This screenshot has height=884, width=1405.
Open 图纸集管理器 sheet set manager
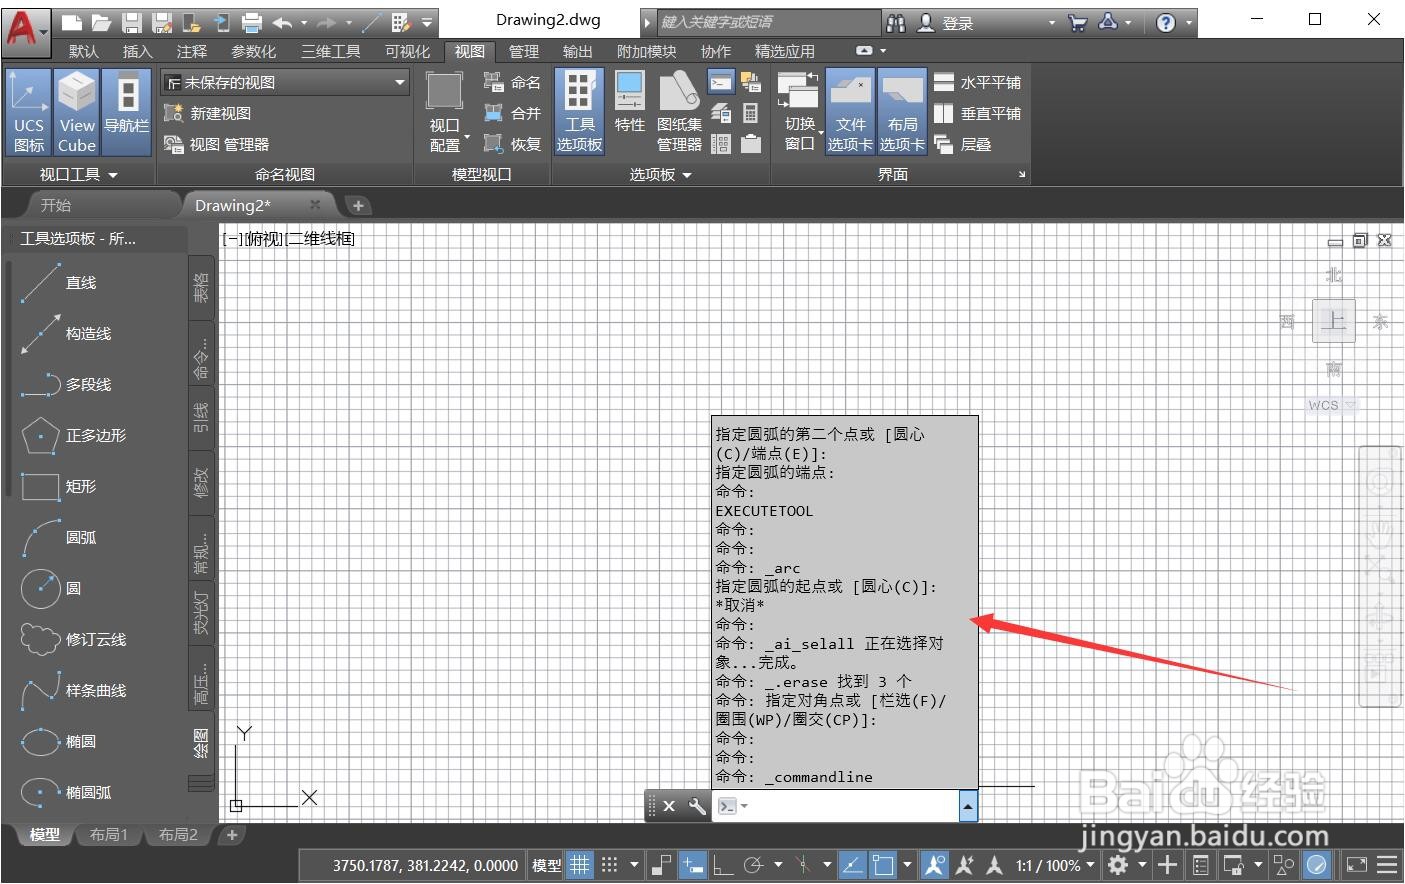coord(679,112)
